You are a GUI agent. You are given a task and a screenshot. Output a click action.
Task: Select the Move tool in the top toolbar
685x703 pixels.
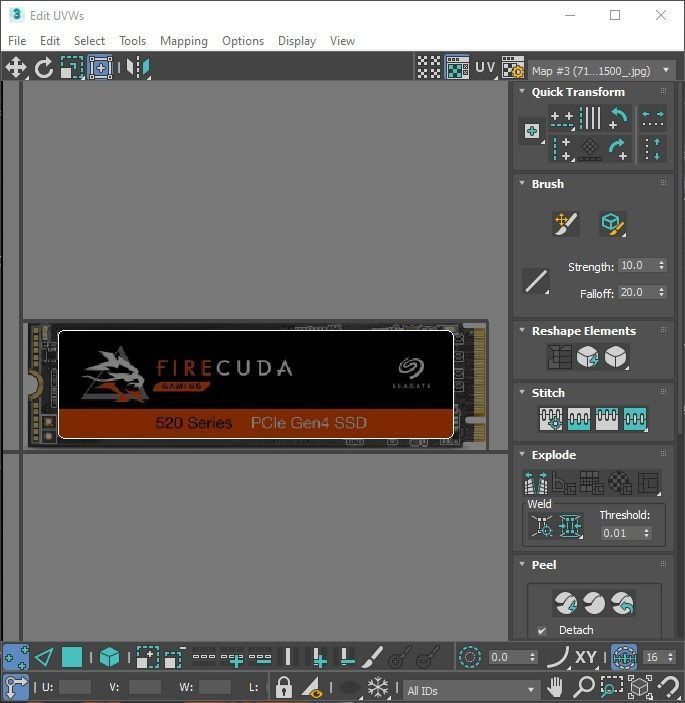(16, 68)
